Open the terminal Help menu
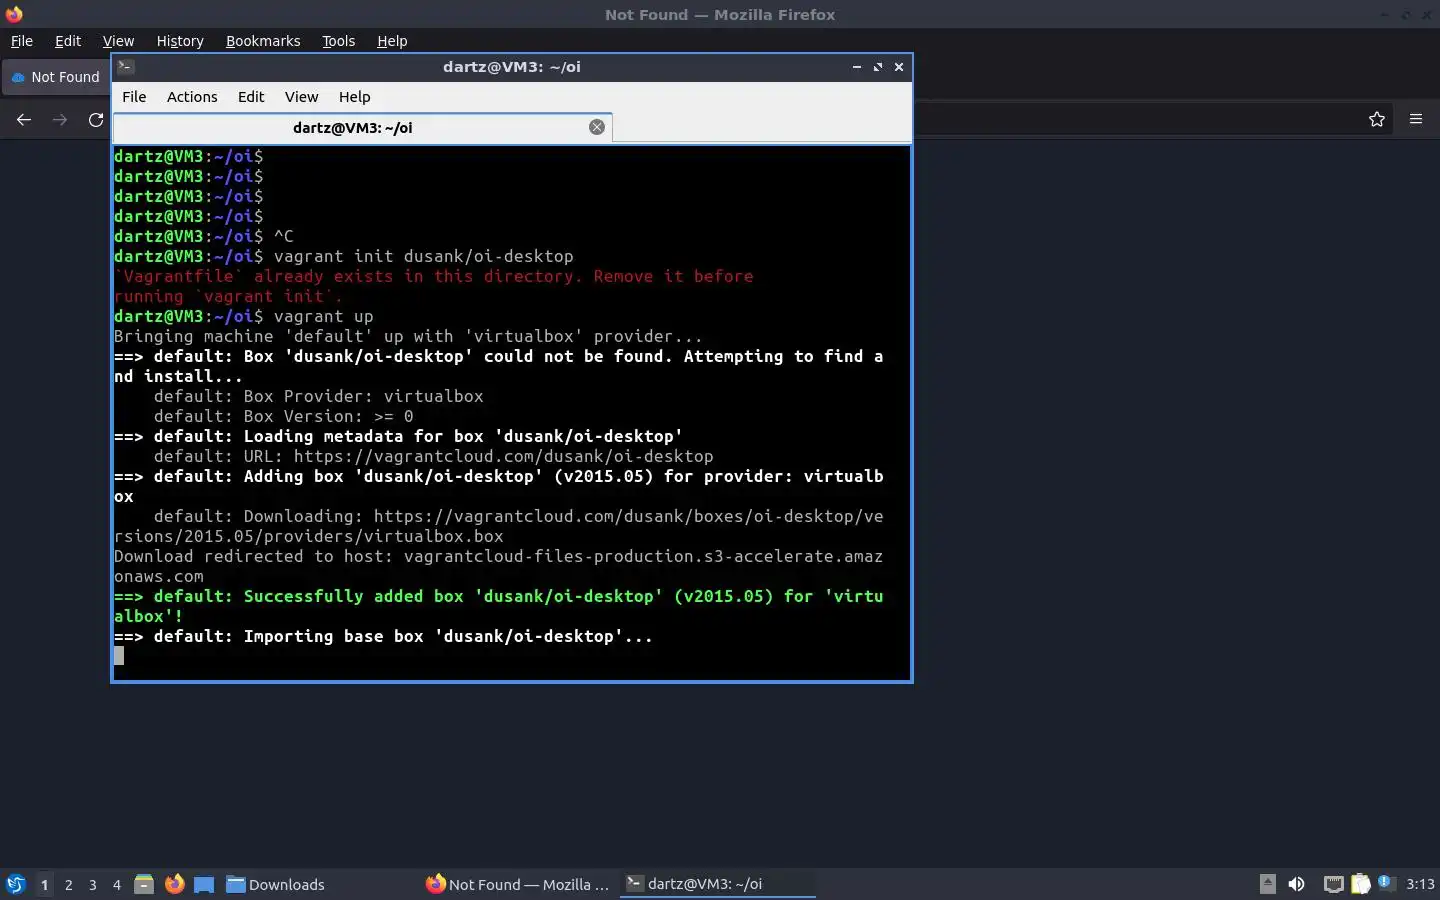1440x900 pixels. pyautogui.click(x=354, y=97)
